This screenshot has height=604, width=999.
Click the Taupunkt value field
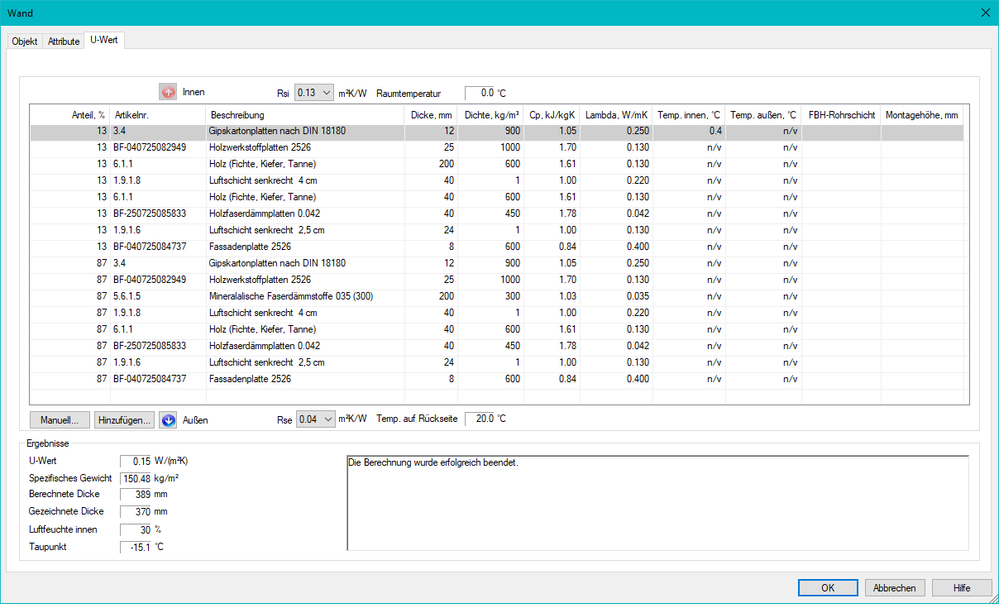point(136,547)
